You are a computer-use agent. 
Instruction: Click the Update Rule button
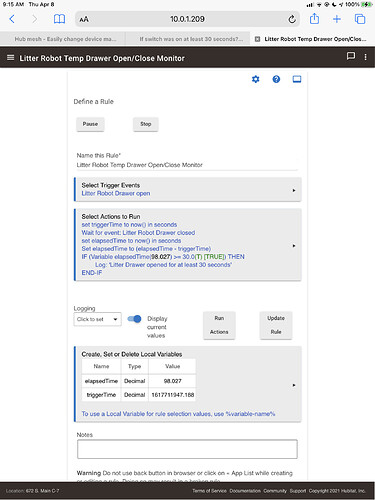[276, 325]
